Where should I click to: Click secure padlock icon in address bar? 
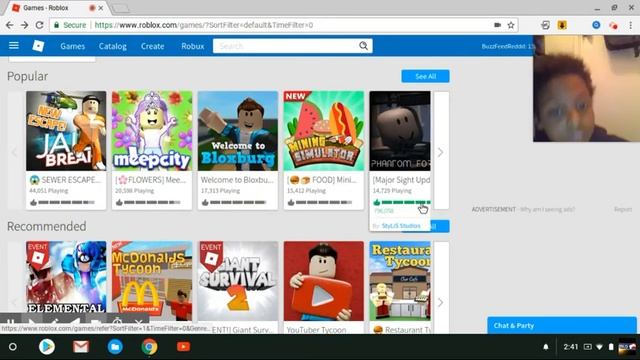click(57, 25)
